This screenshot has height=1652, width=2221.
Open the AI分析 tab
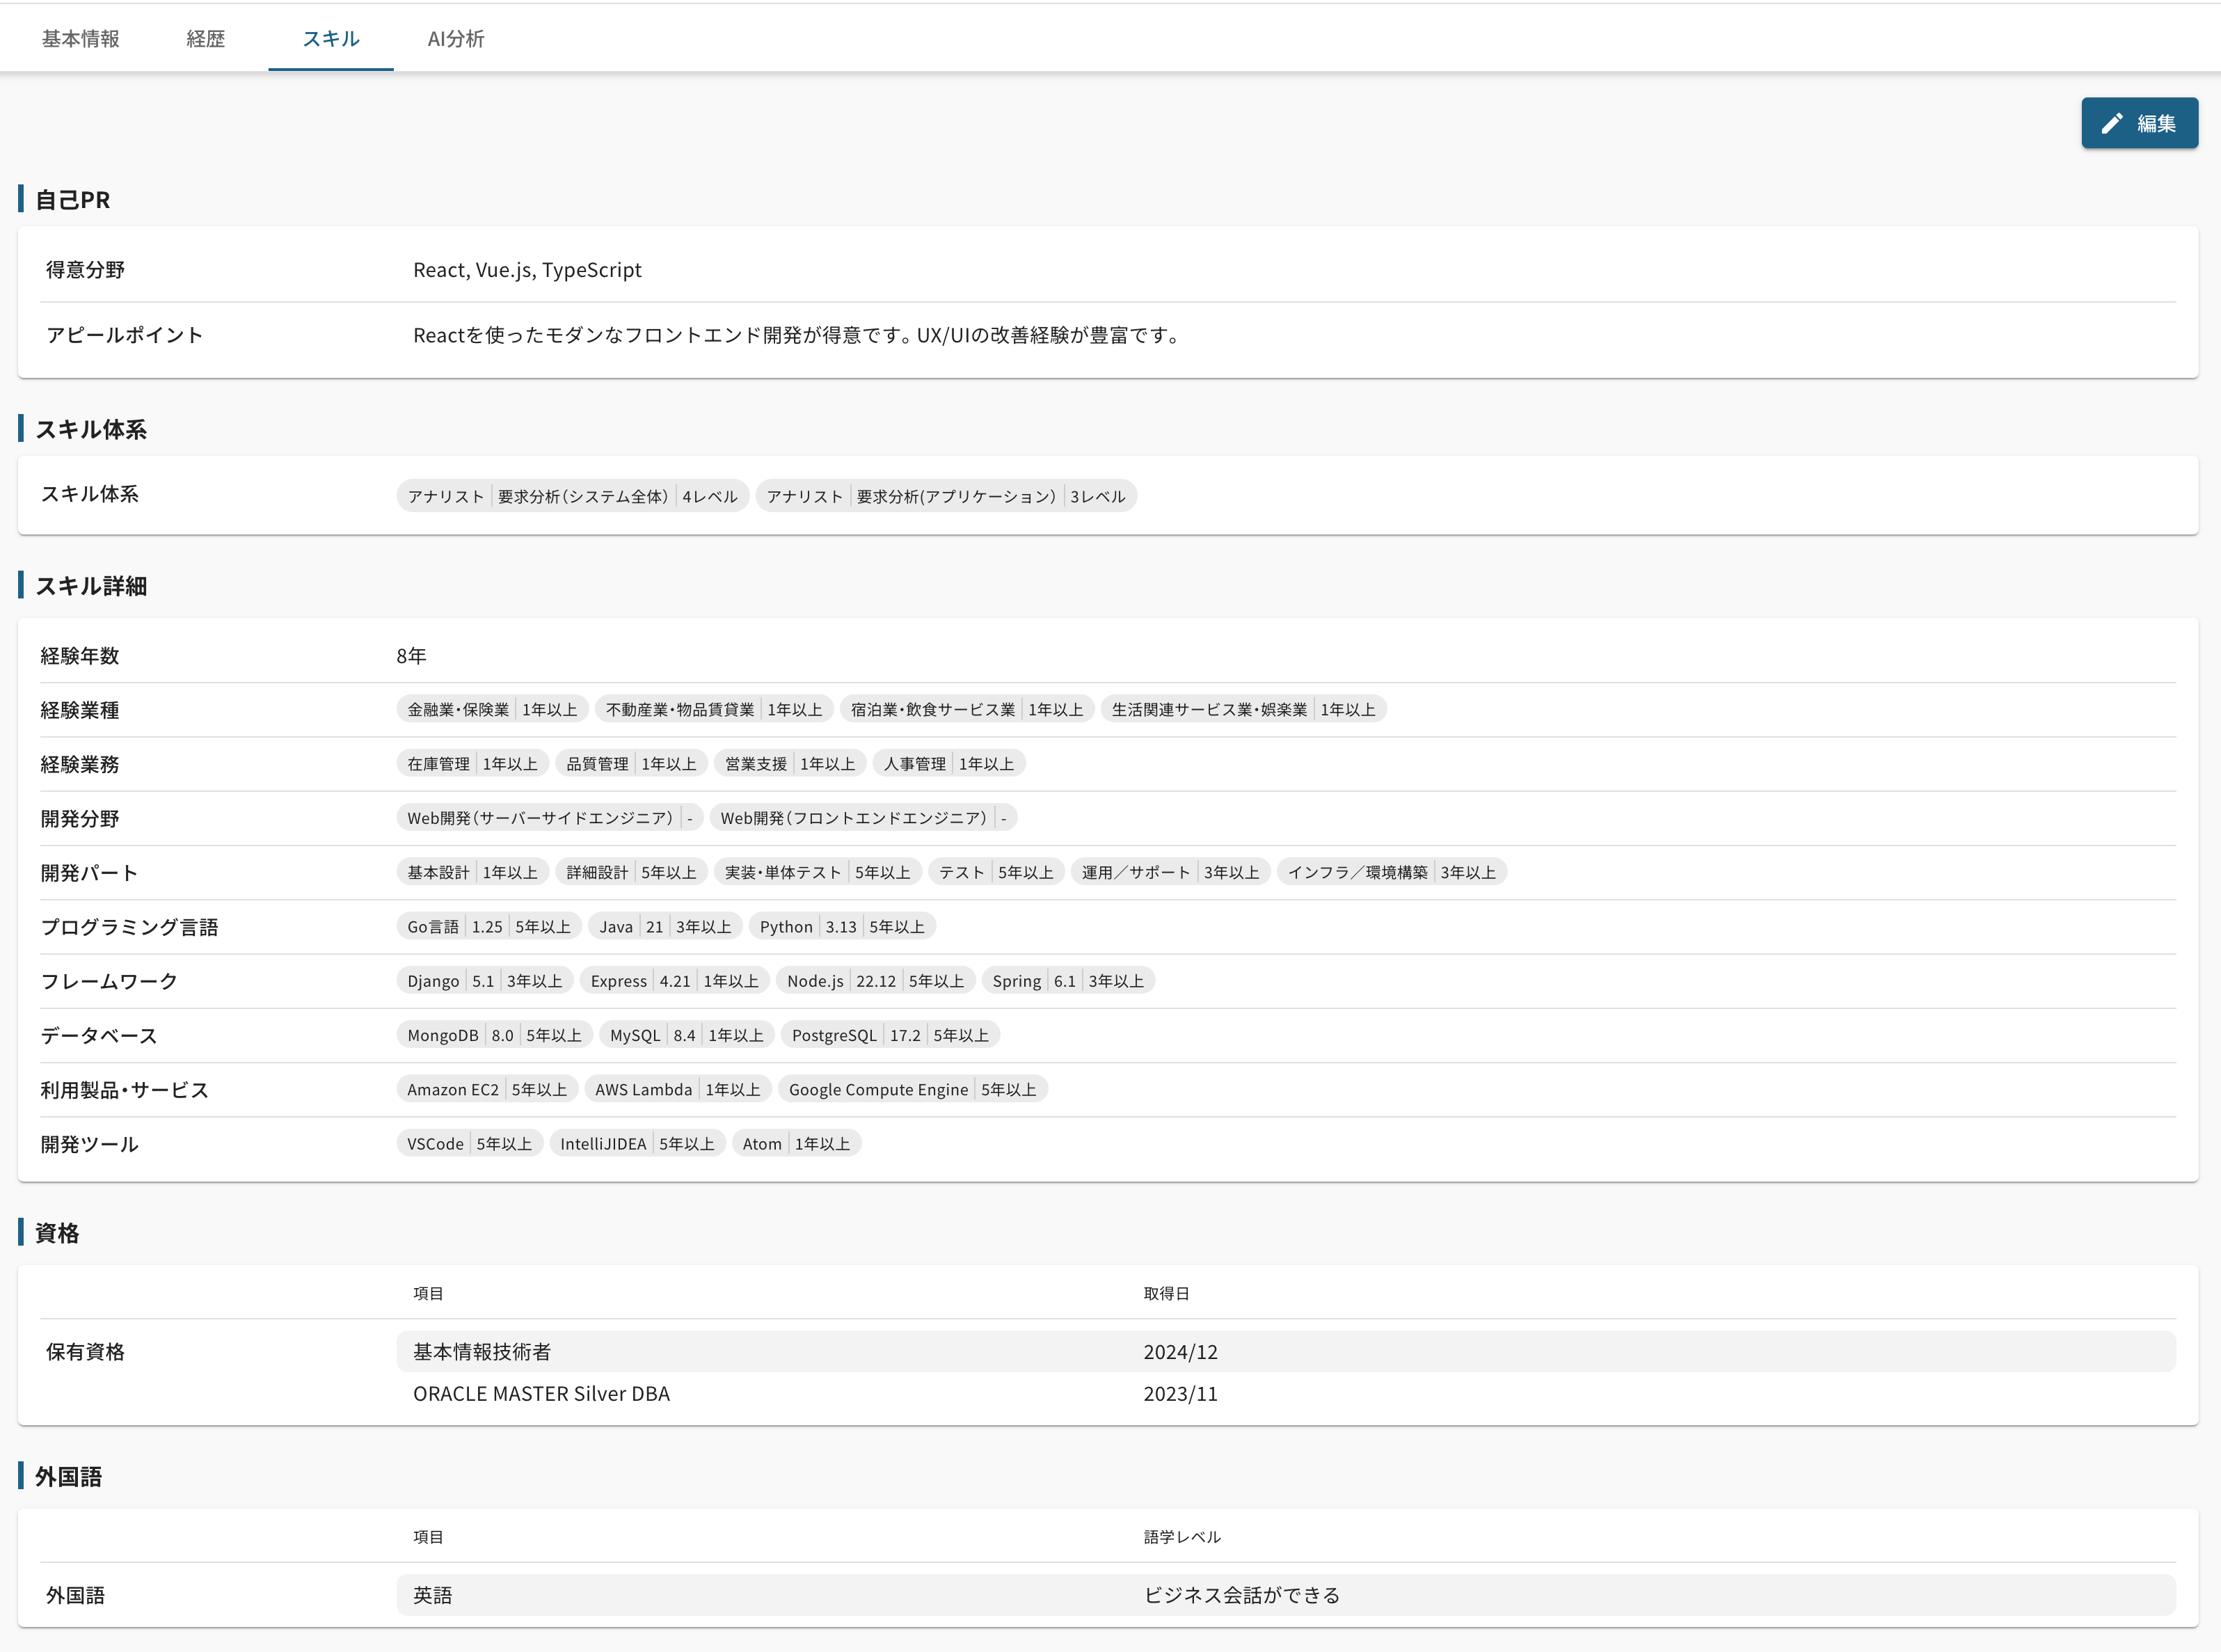click(x=455, y=38)
